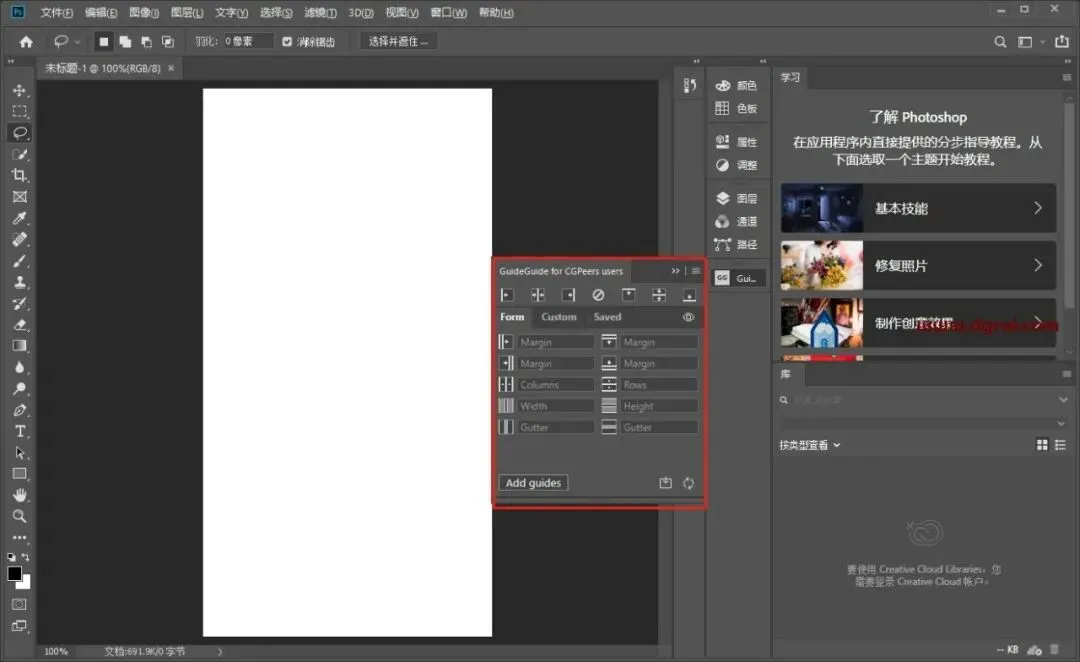Switch foreground and background colors
This screenshot has width=1080, height=662.
(x=25, y=557)
